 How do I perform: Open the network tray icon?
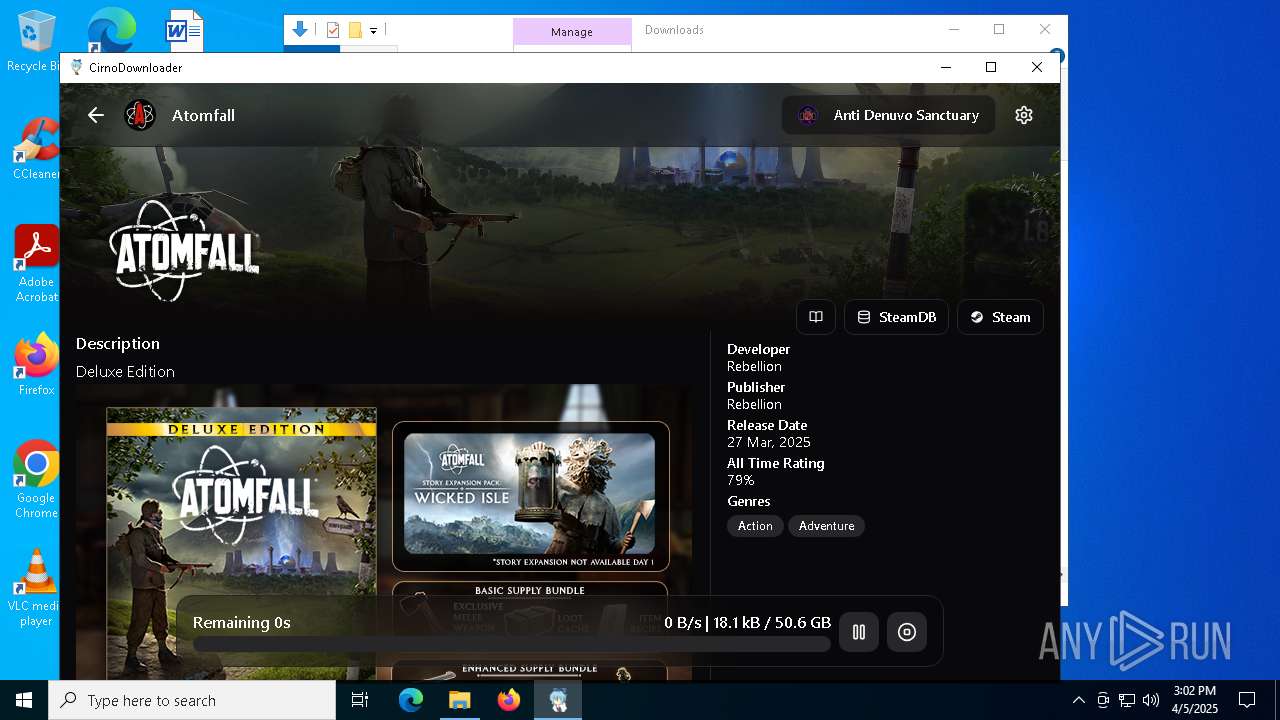1127,700
